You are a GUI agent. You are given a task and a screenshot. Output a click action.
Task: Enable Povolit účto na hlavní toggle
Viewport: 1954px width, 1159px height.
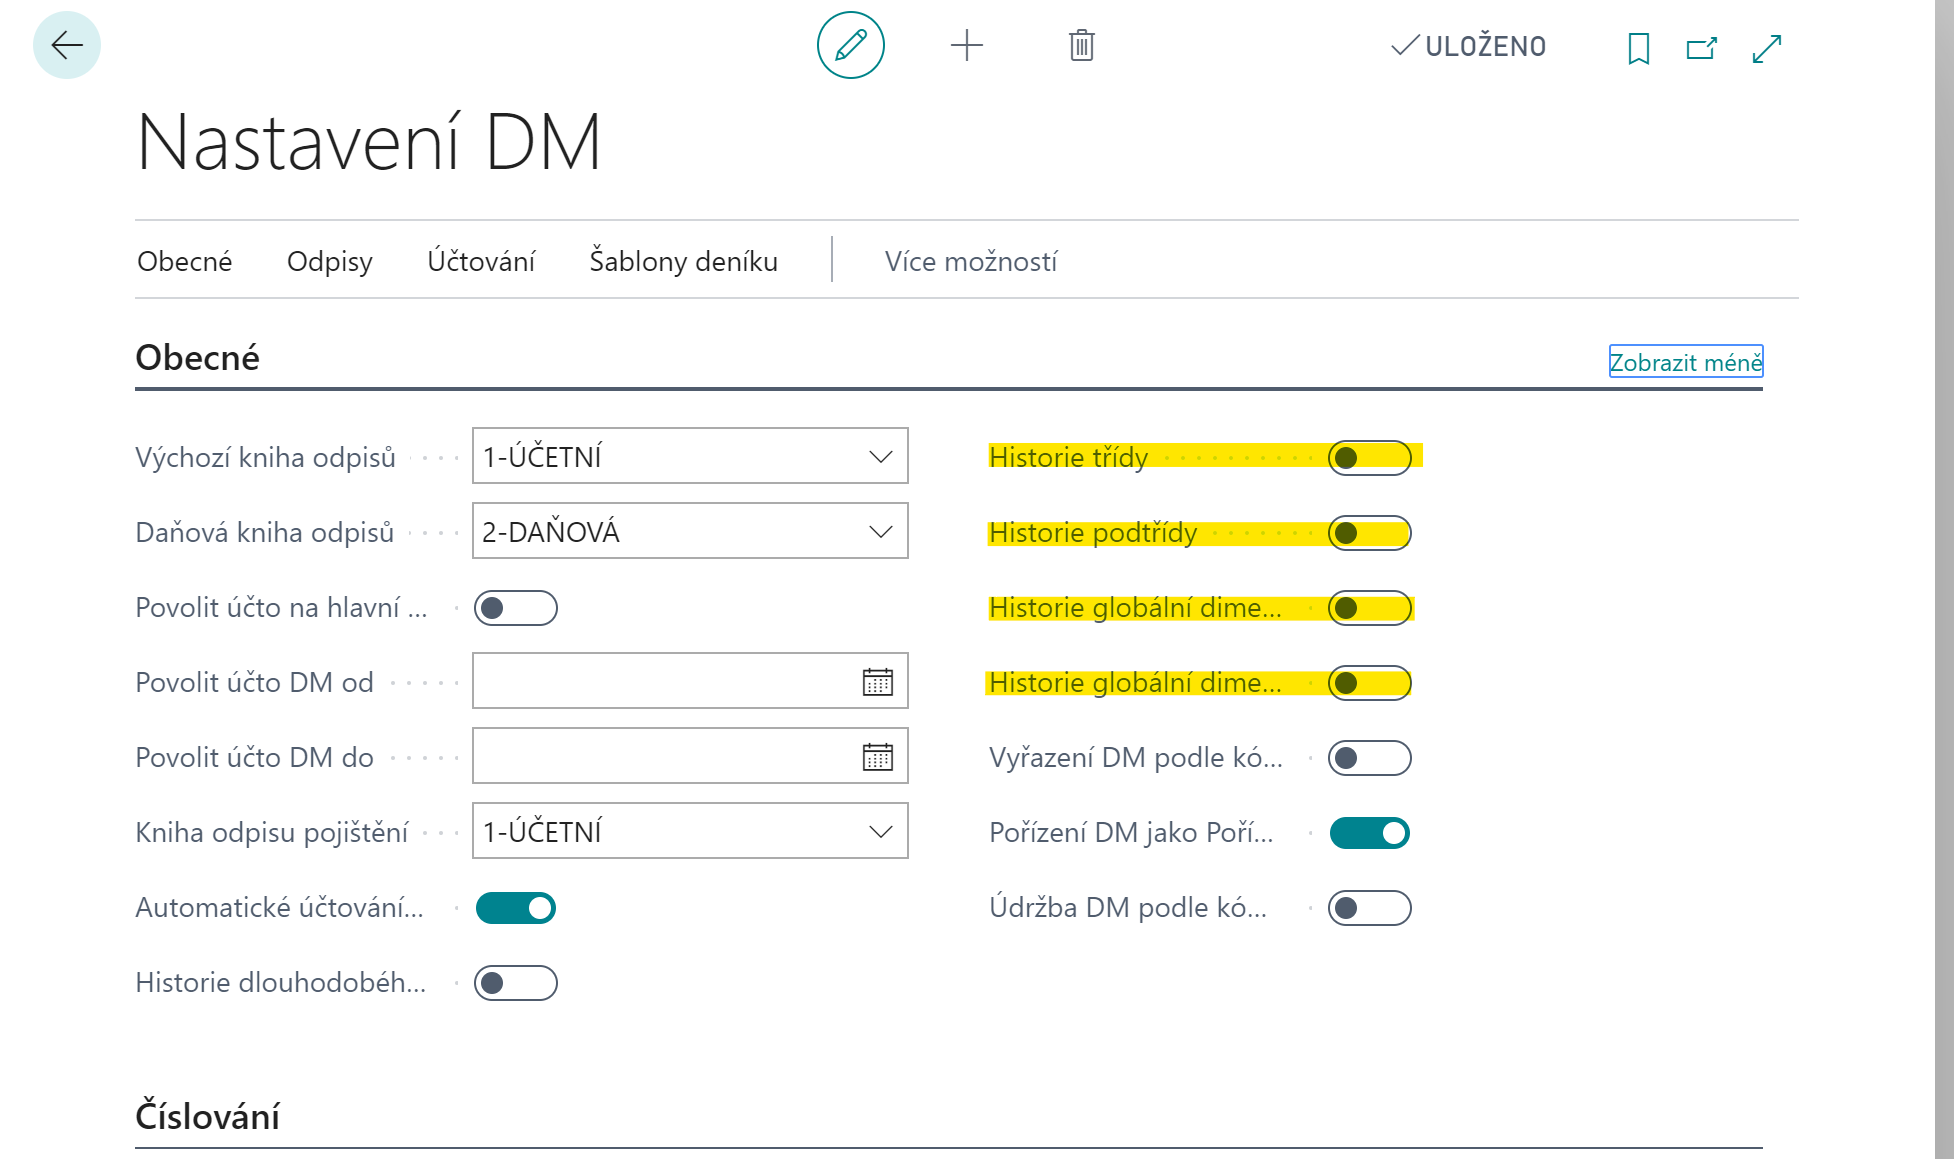(x=515, y=608)
